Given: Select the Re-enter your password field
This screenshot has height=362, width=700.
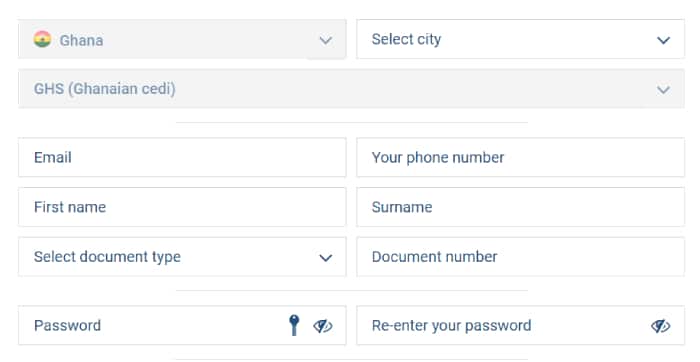Looking at the screenshot, I should tap(521, 325).
